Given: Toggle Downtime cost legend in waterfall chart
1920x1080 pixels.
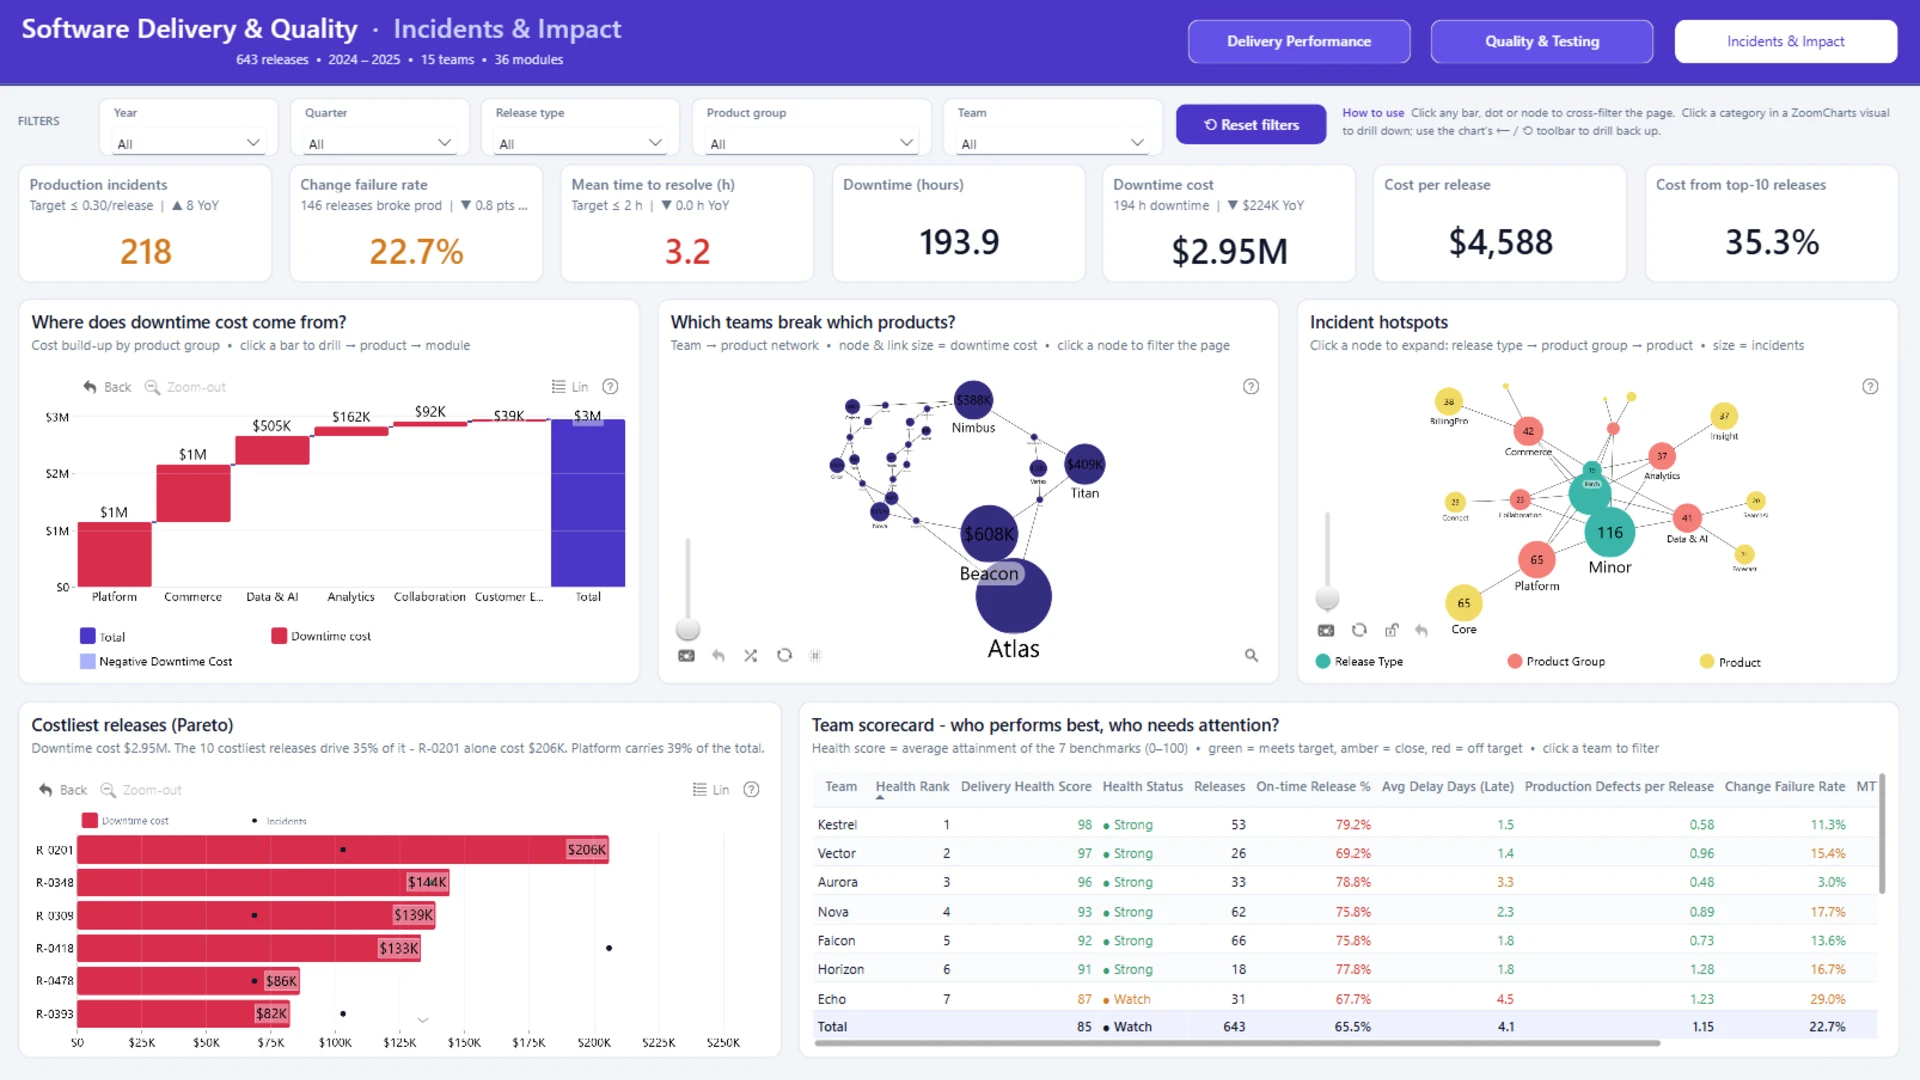Looking at the screenshot, I should click(x=321, y=636).
